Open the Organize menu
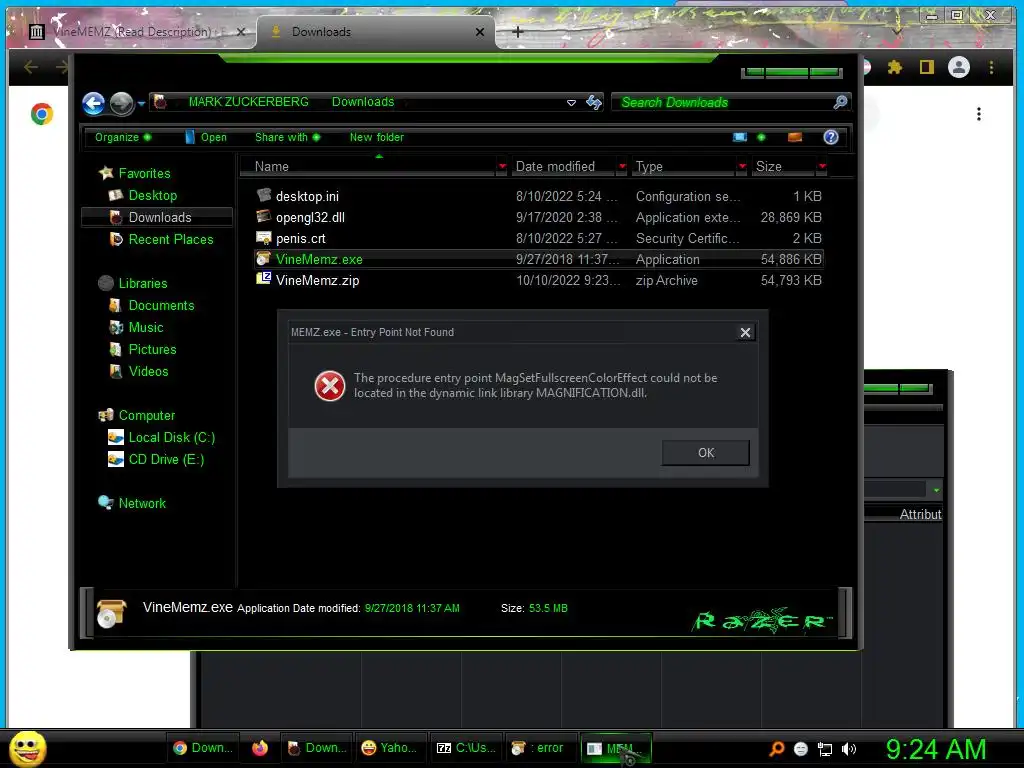Viewport: 1024px width, 768px height. click(x=123, y=137)
